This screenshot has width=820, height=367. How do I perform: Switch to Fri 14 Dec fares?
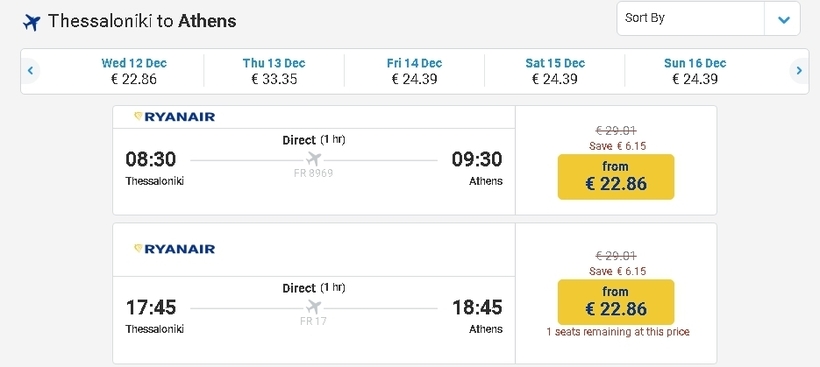414,71
